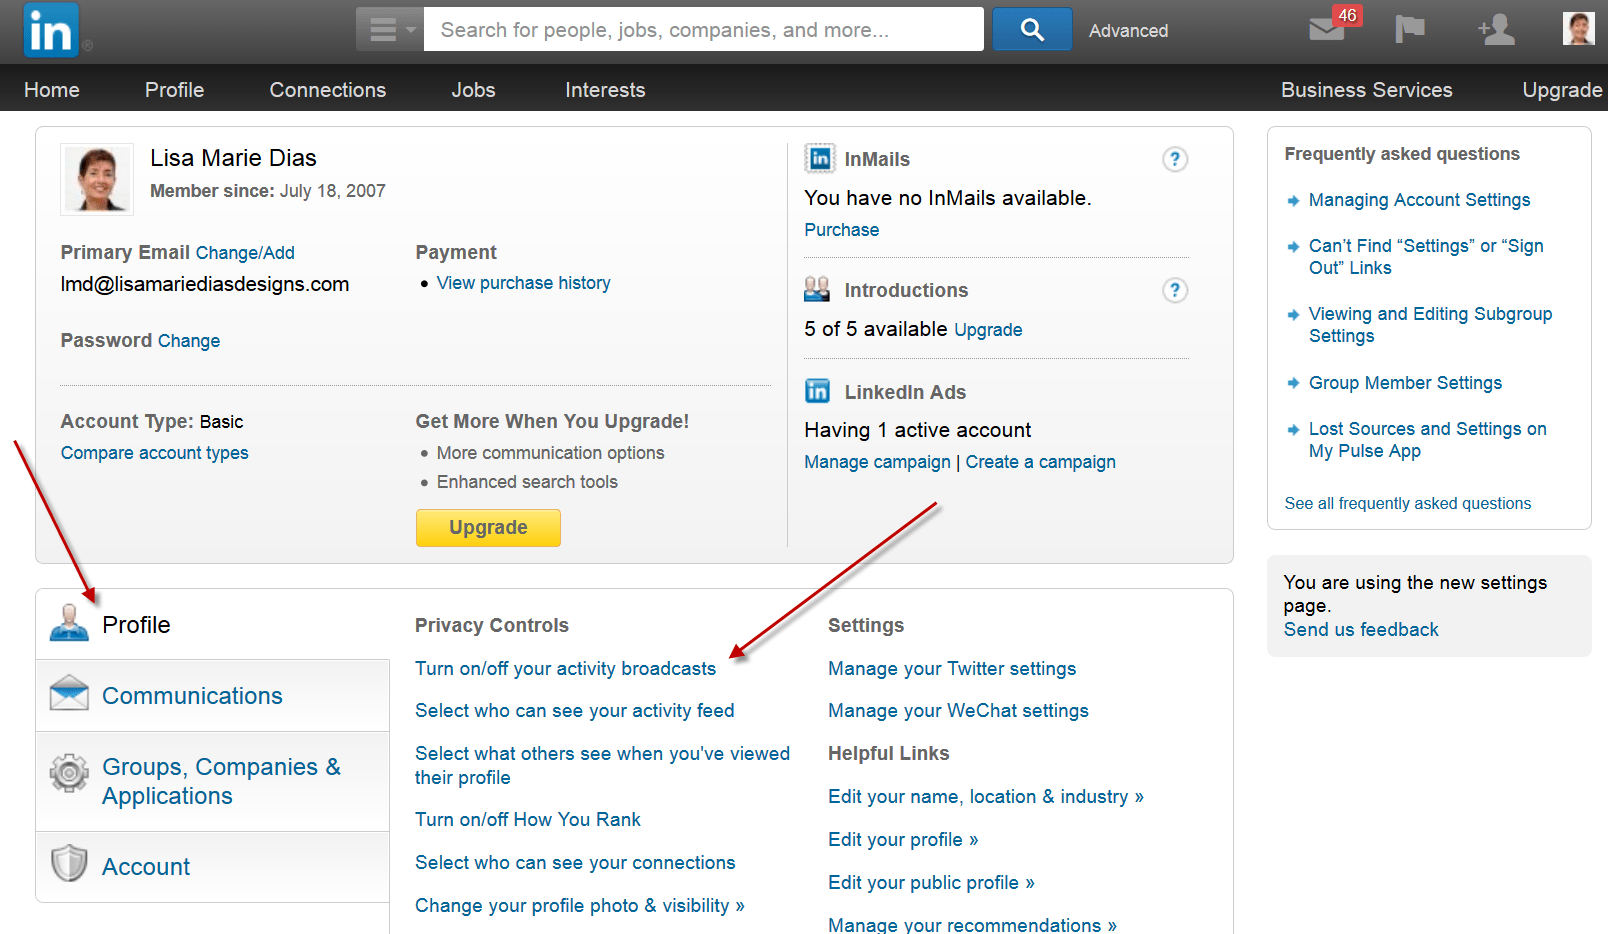This screenshot has width=1608, height=934.
Task: Select the Communications envelope icon in the sidebar
Action: 67,692
